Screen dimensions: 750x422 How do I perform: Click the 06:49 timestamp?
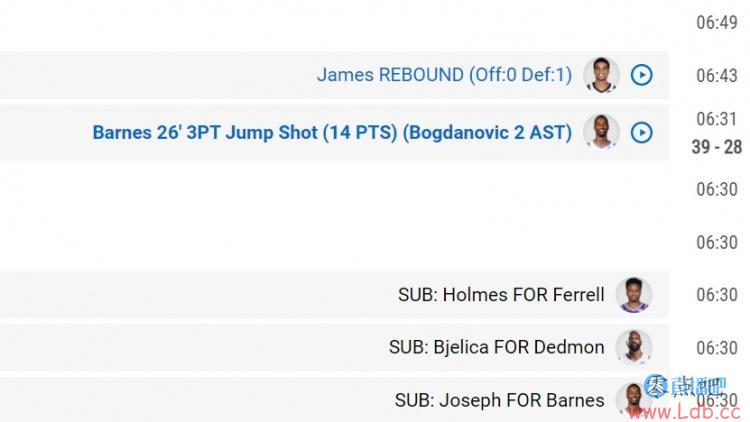point(717,22)
